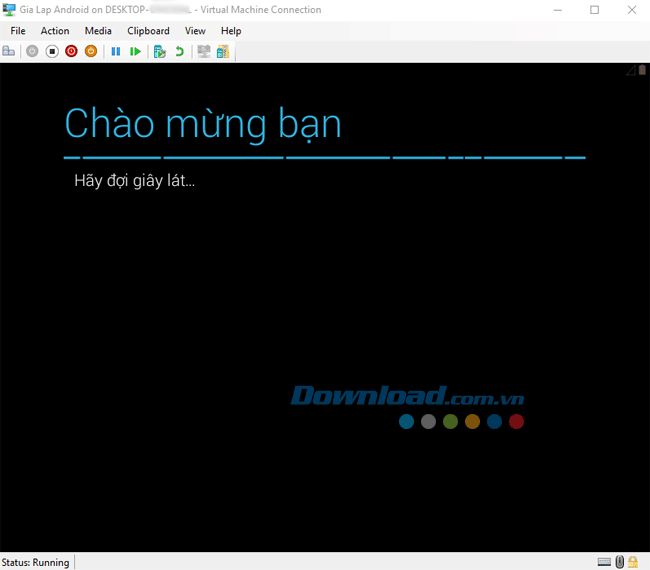Image resolution: width=650 pixels, height=570 pixels.
Task: Click the 'Hãy đợi giây lát...' text
Action: 134,181
